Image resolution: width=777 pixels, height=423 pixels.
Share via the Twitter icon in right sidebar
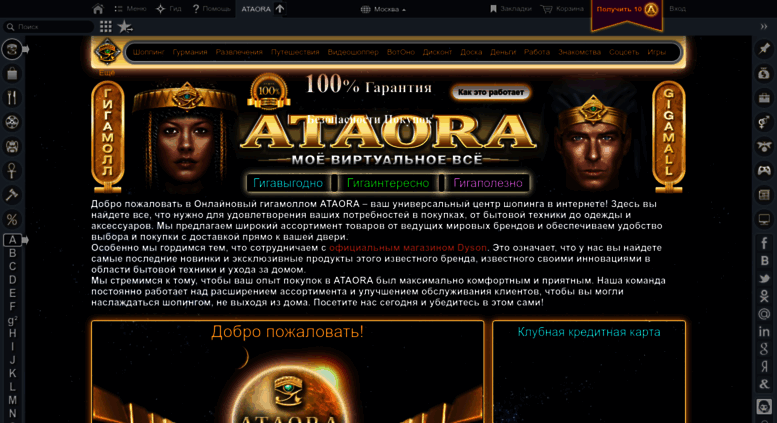point(764,279)
